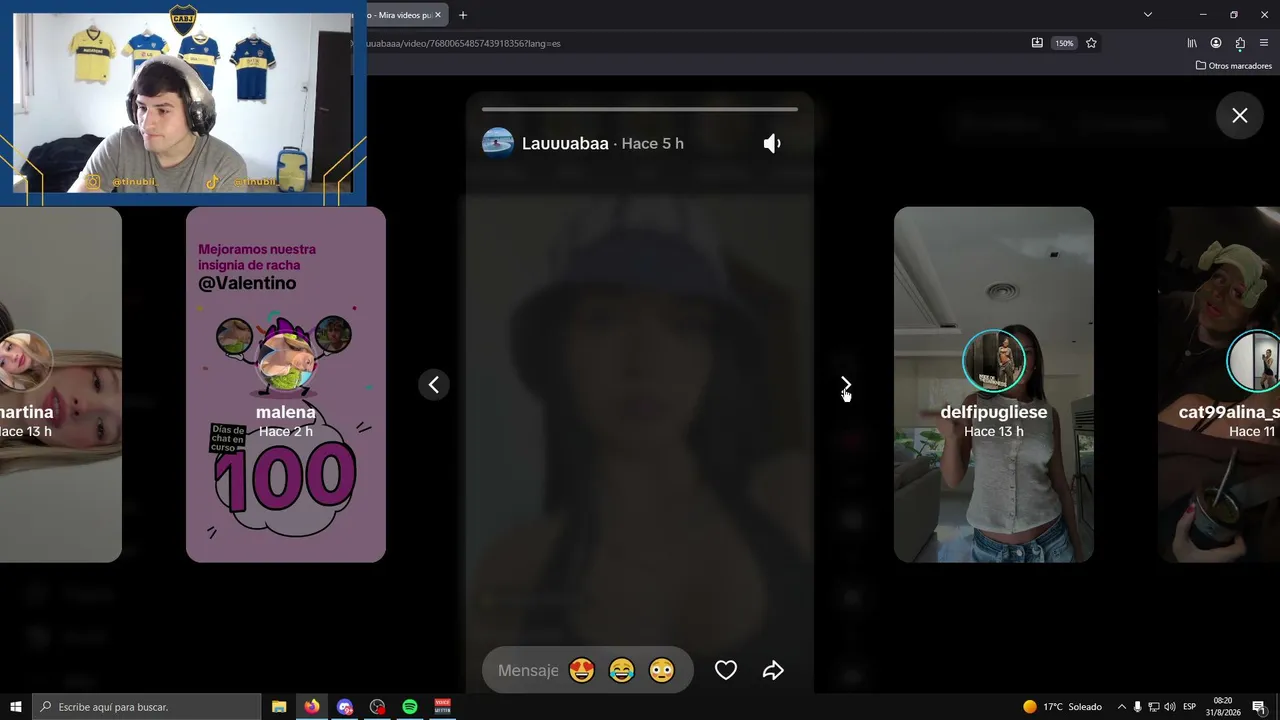This screenshot has width=1280, height=720.
Task: Open Discord from the taskbar
Action: click(345, 707)
